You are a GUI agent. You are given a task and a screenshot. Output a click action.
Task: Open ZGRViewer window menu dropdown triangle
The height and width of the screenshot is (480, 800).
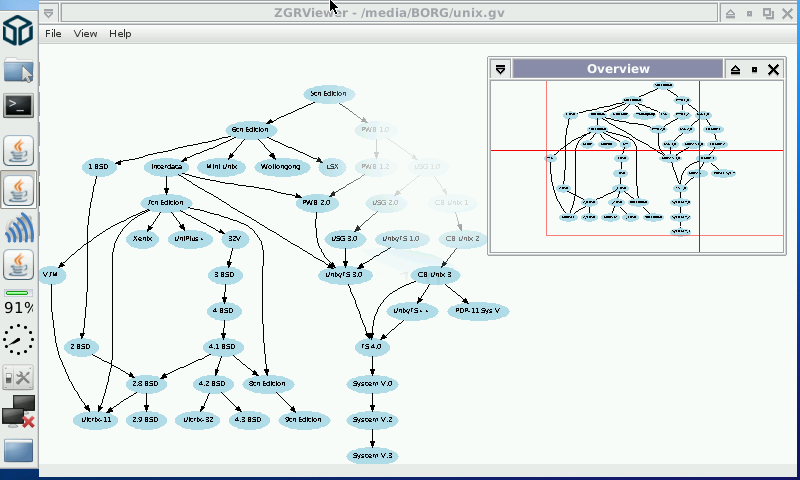[x=48, y=13]
